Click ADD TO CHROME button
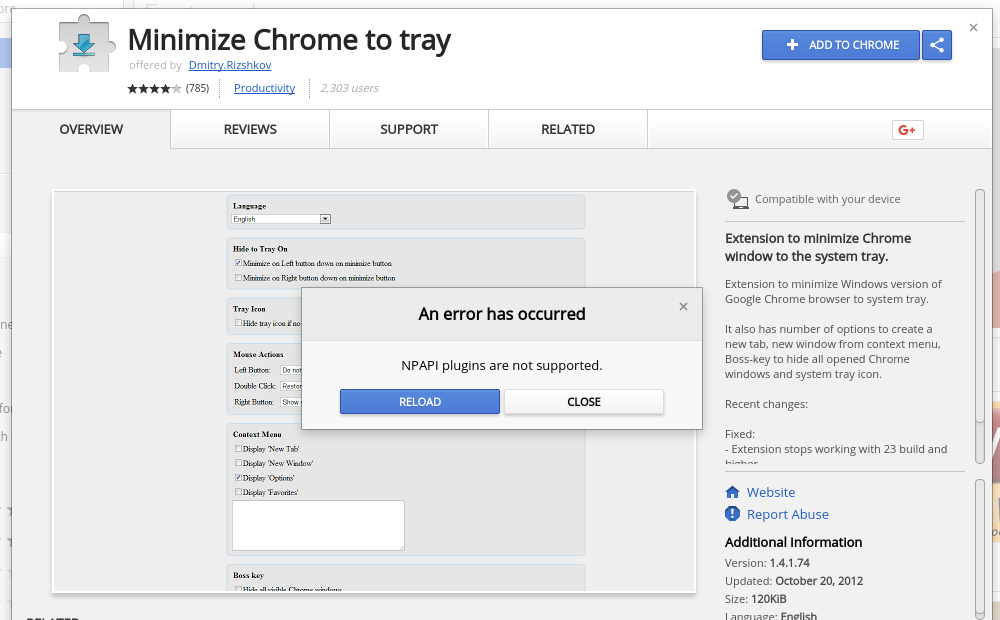1000x620 pixels. click(x=841, y=45)
